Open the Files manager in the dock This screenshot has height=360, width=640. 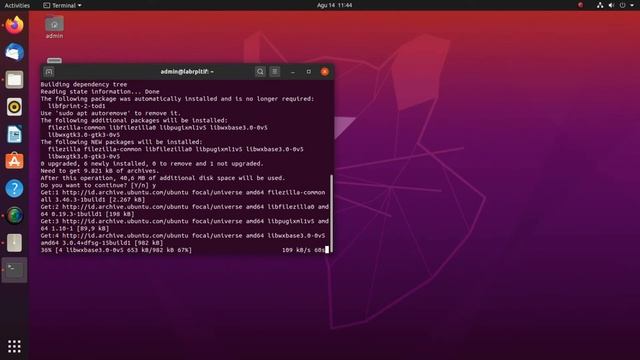pos(14,80)
